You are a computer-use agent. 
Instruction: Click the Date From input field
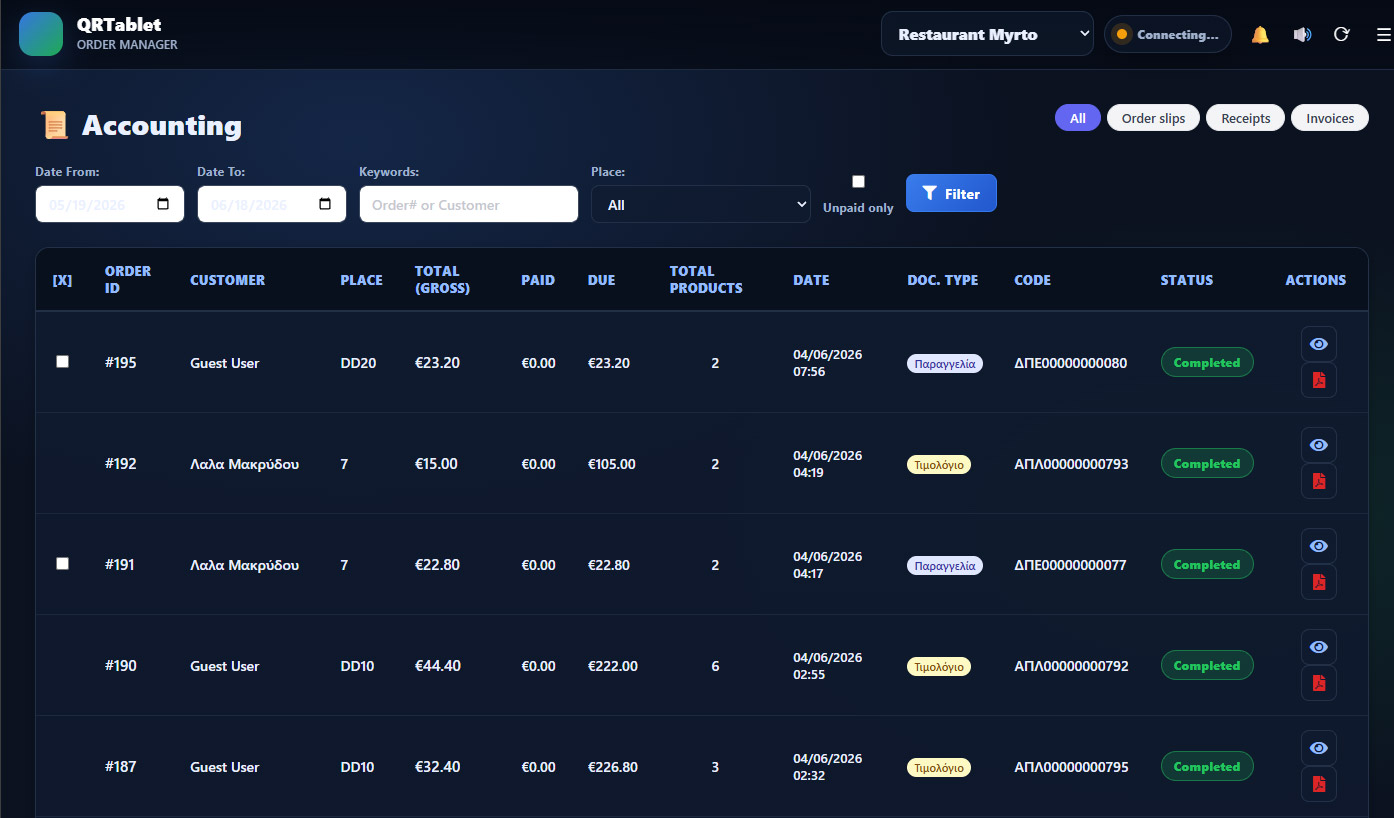[110, 204]
